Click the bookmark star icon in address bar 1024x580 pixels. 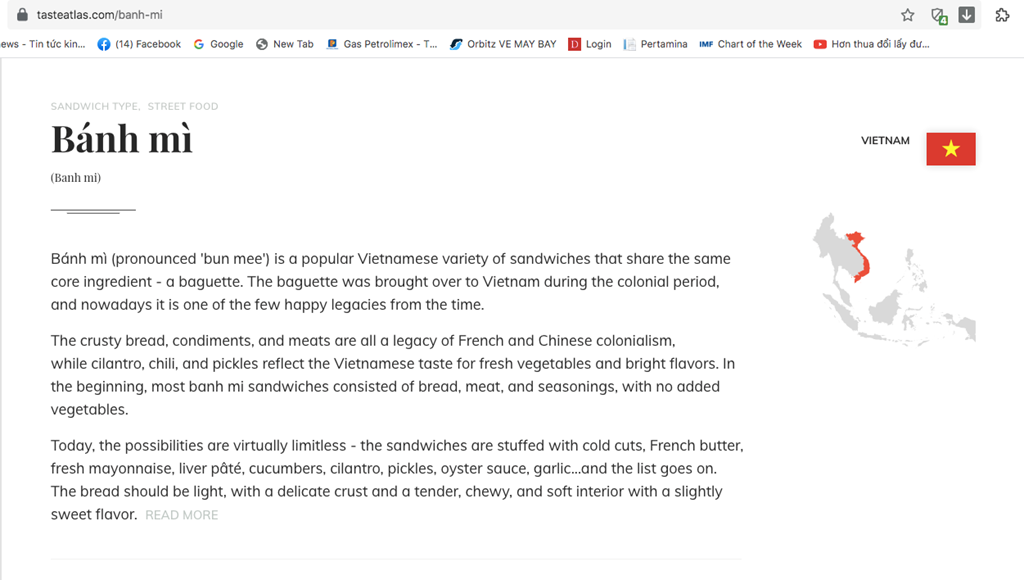pyautogui.click(x=908, y=15)
